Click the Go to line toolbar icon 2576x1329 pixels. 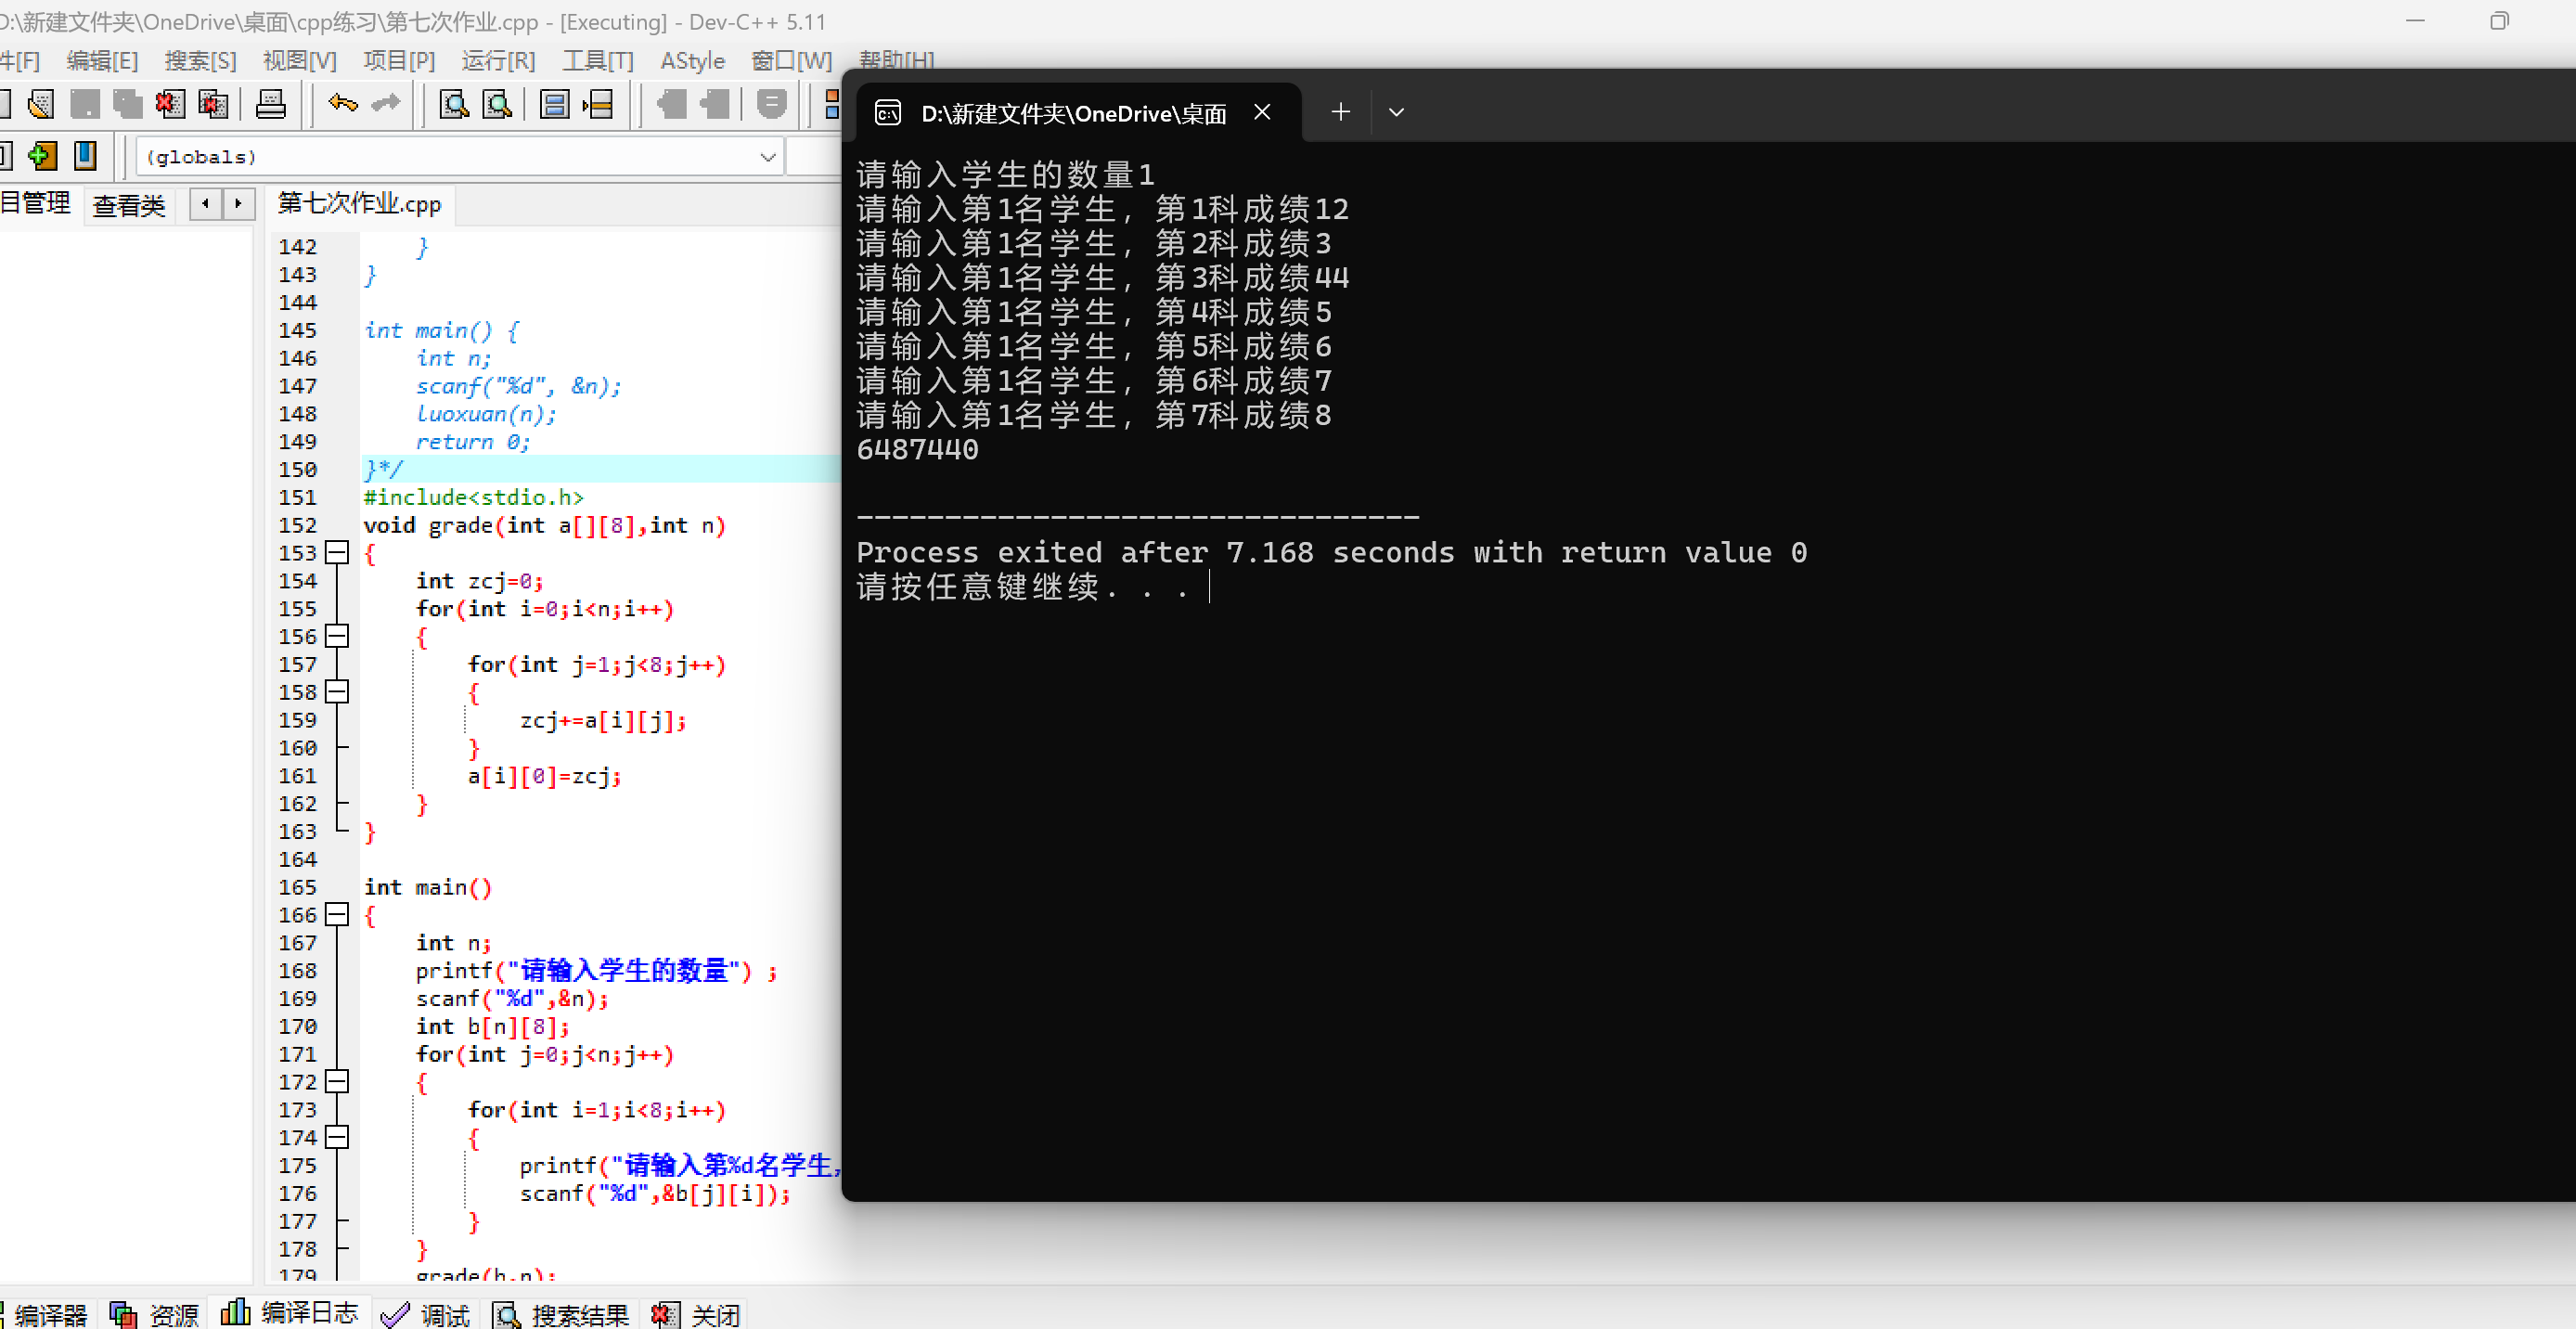[x=598, y=104]
